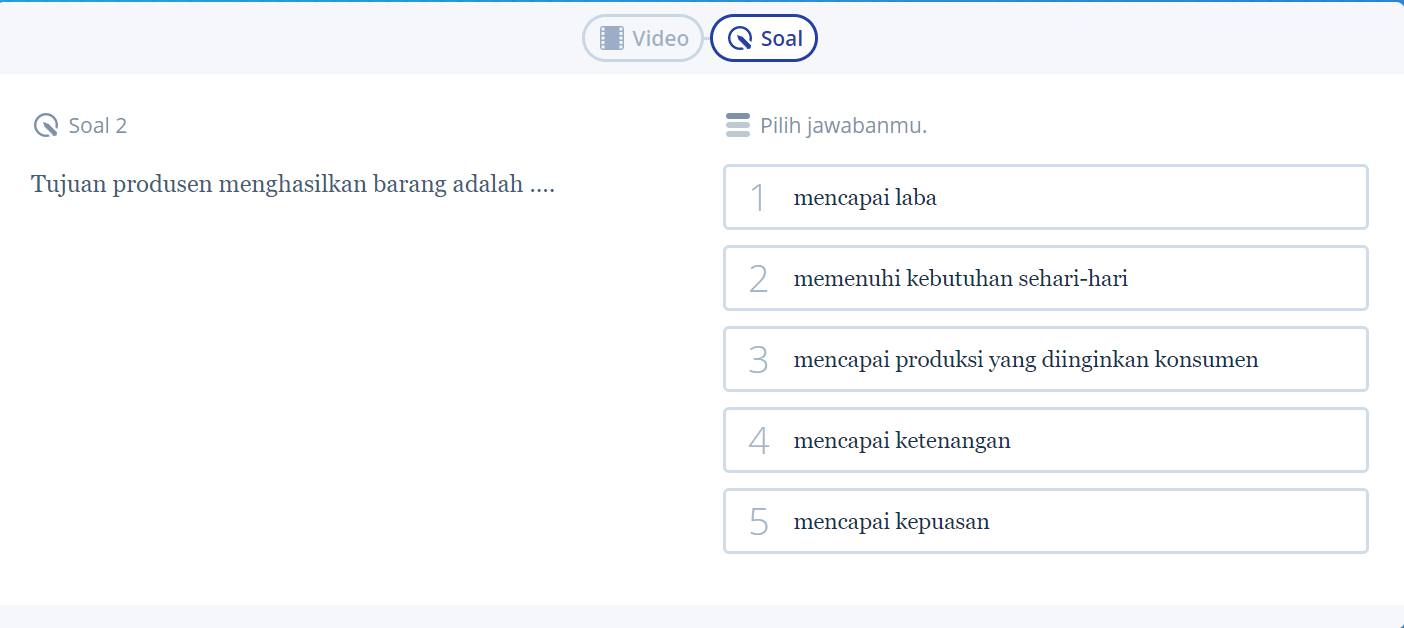This screenshot has height=628, width=1404.
Task: Choose the answer mencapai ketenangan
Action: [x=1045, y=440]
